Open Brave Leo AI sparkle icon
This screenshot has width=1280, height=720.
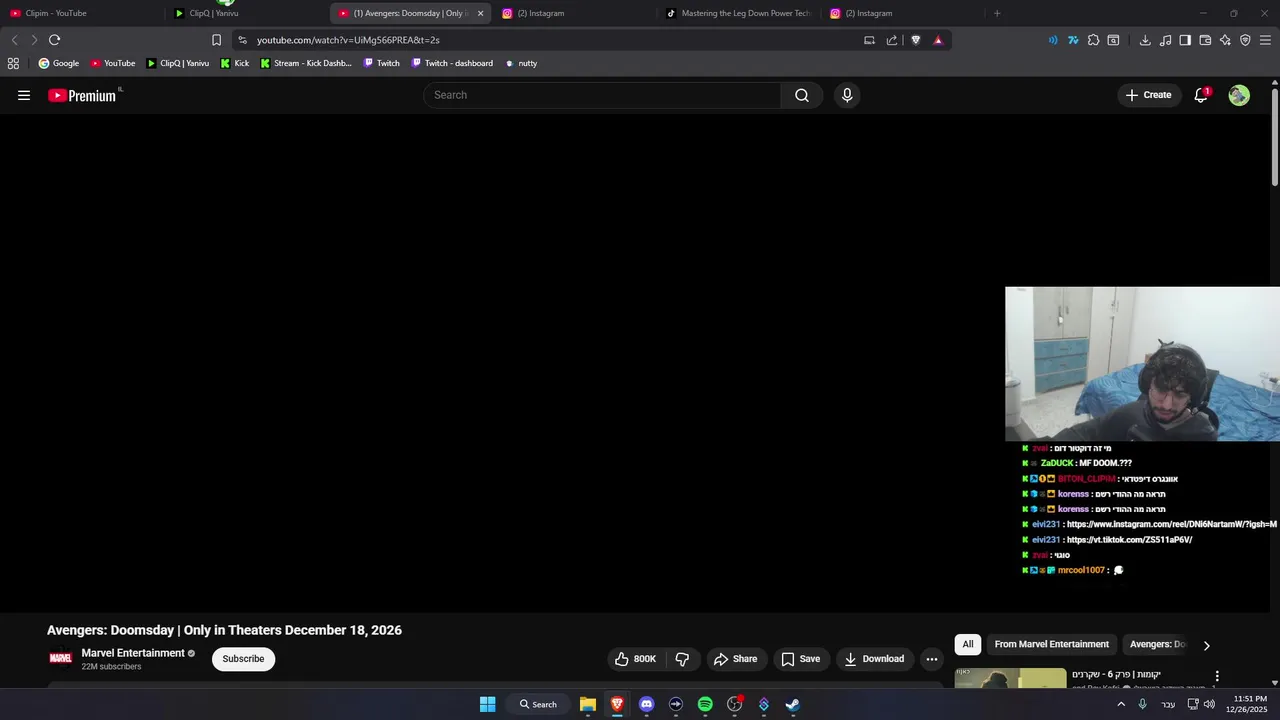[x=1225, y=40]
